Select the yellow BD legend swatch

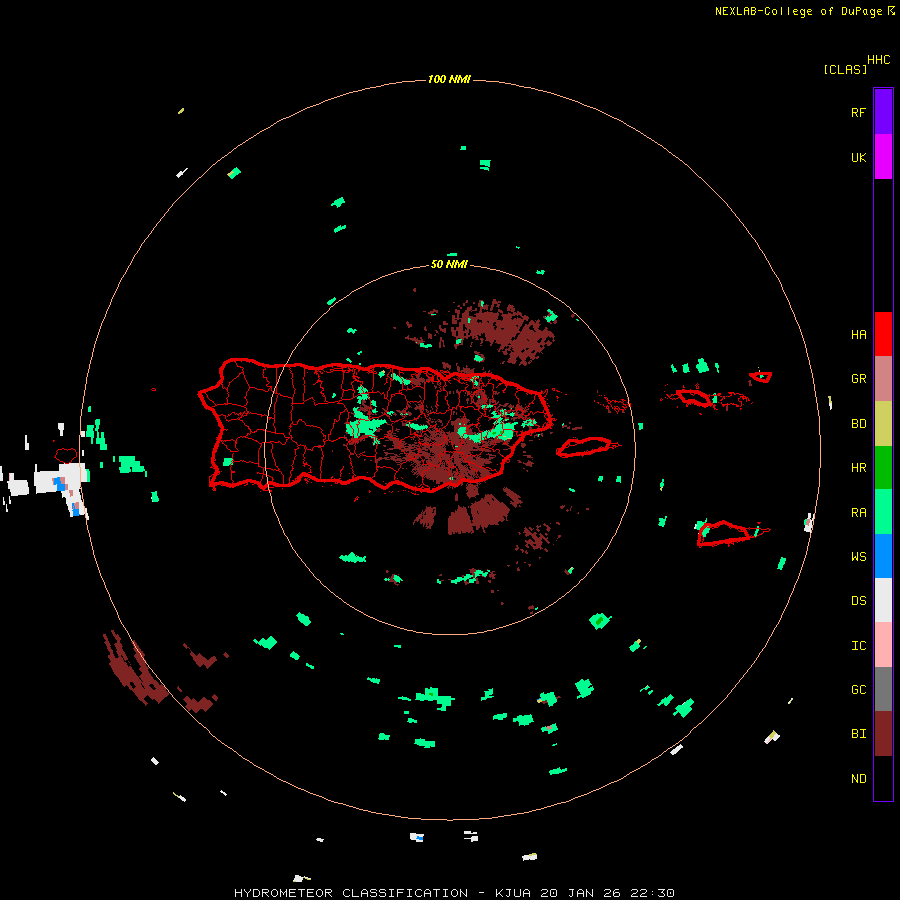(883, 423)
